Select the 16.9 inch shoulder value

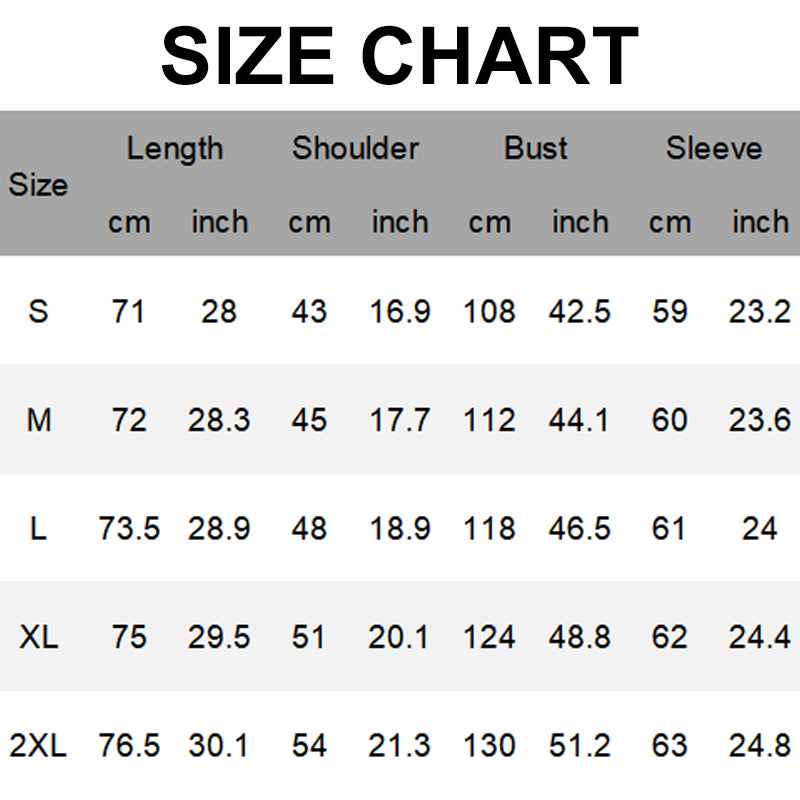[400, 311]
